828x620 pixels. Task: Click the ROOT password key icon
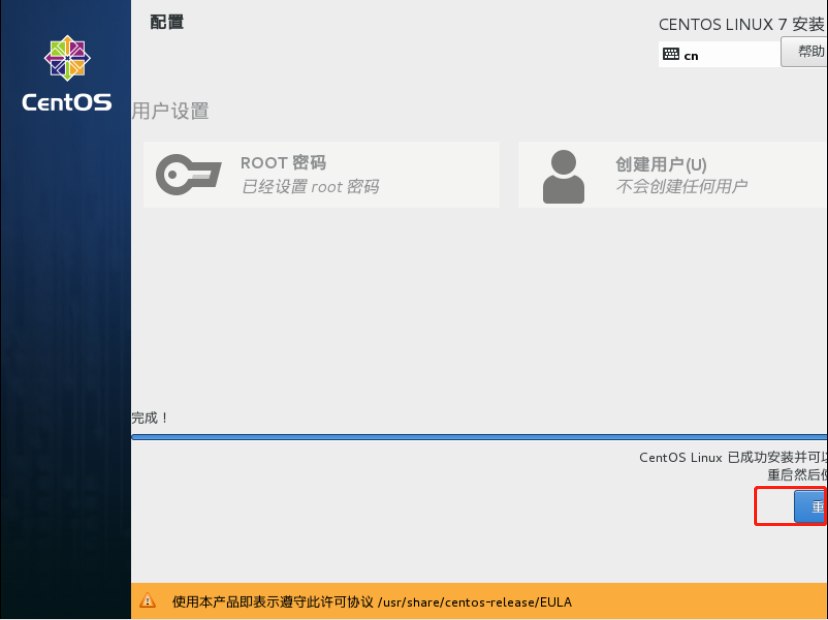pyautogui.click(x=189, y=174)
